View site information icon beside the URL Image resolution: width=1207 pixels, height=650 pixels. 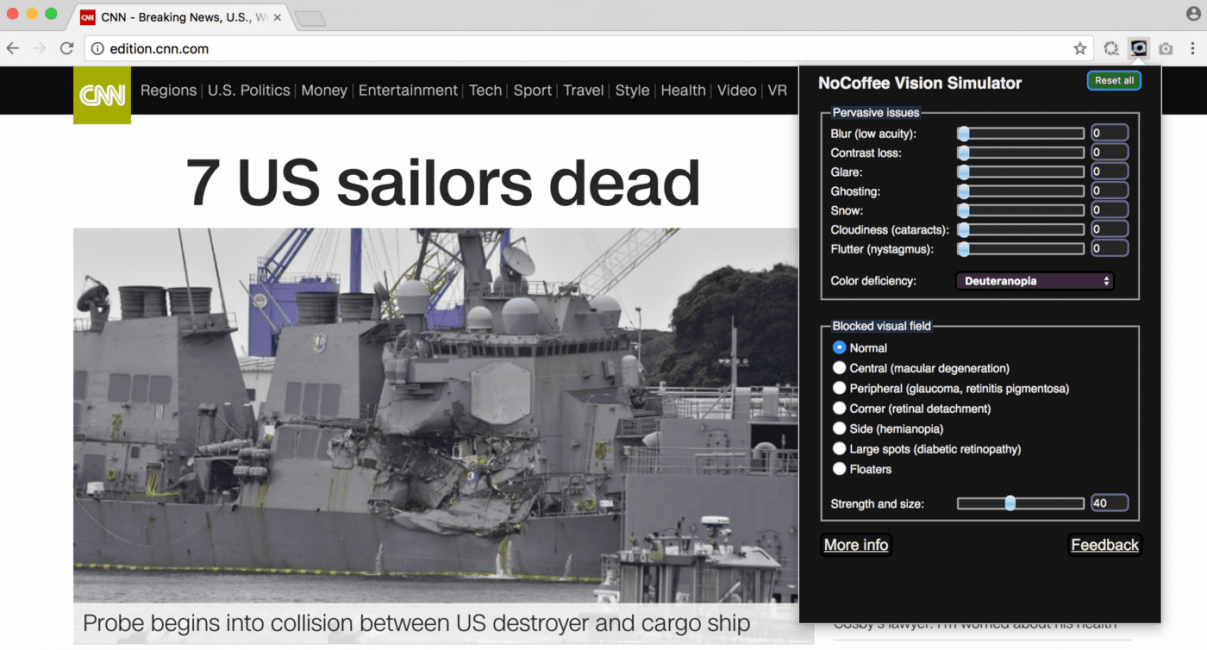click(x=97, y=48)
